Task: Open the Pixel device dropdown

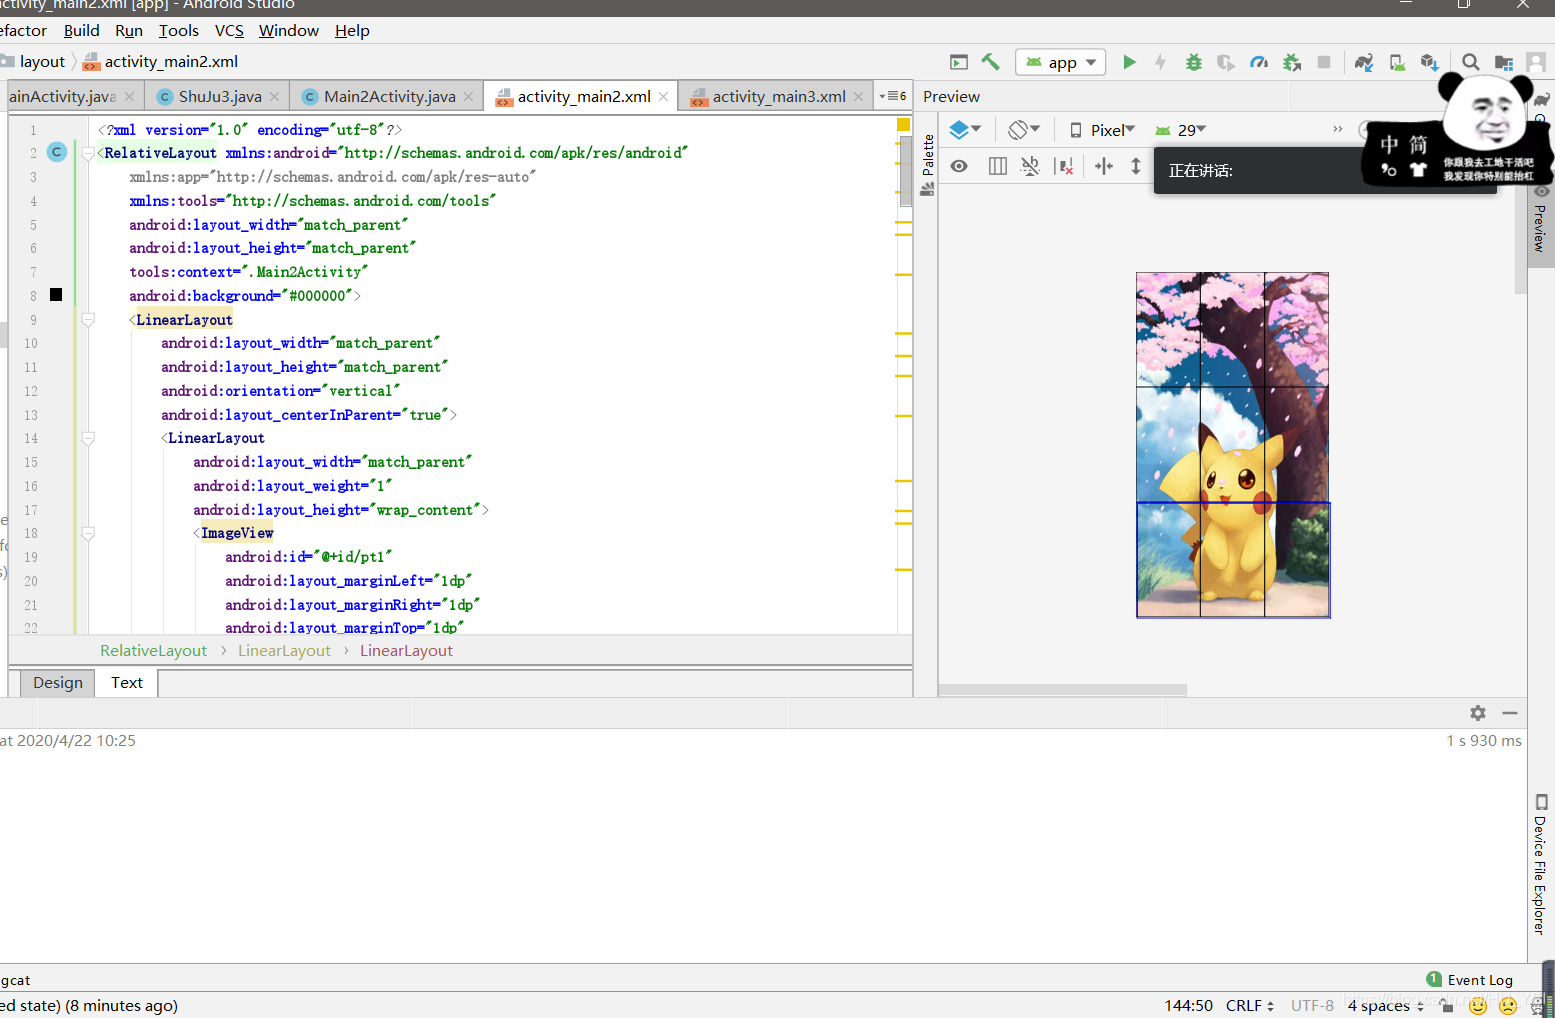Action: pyautogui.click(x=1102, y=130)
